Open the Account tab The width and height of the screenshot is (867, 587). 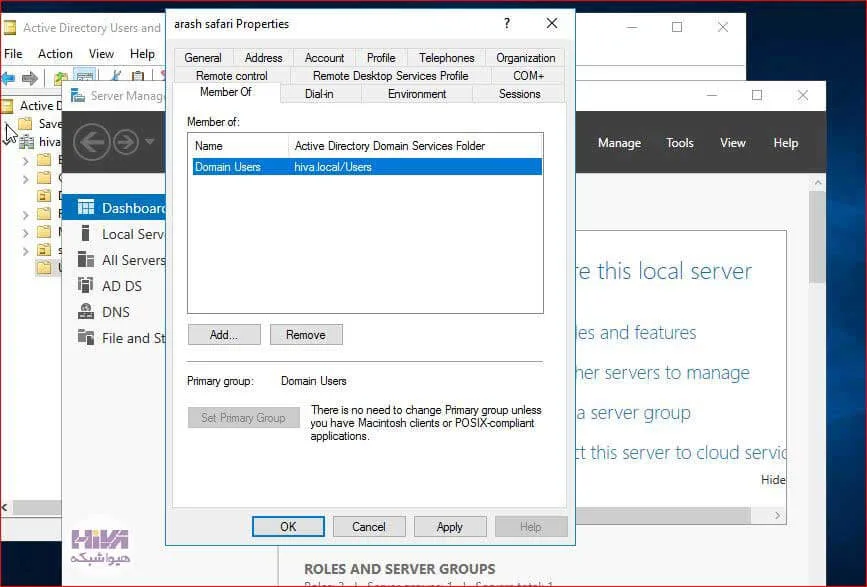tap(324, 57)
